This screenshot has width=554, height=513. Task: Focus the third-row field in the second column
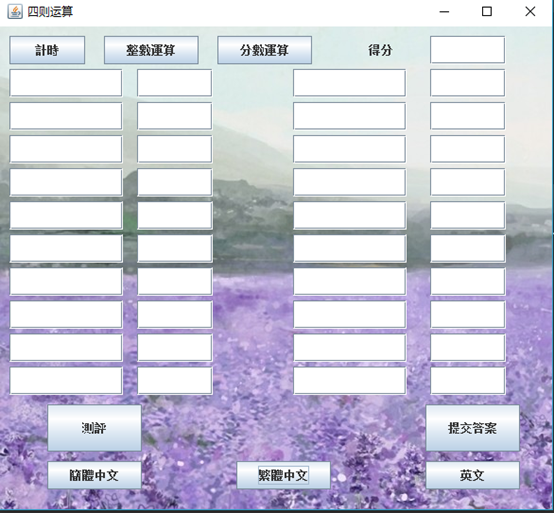click(x=175, y=149)
